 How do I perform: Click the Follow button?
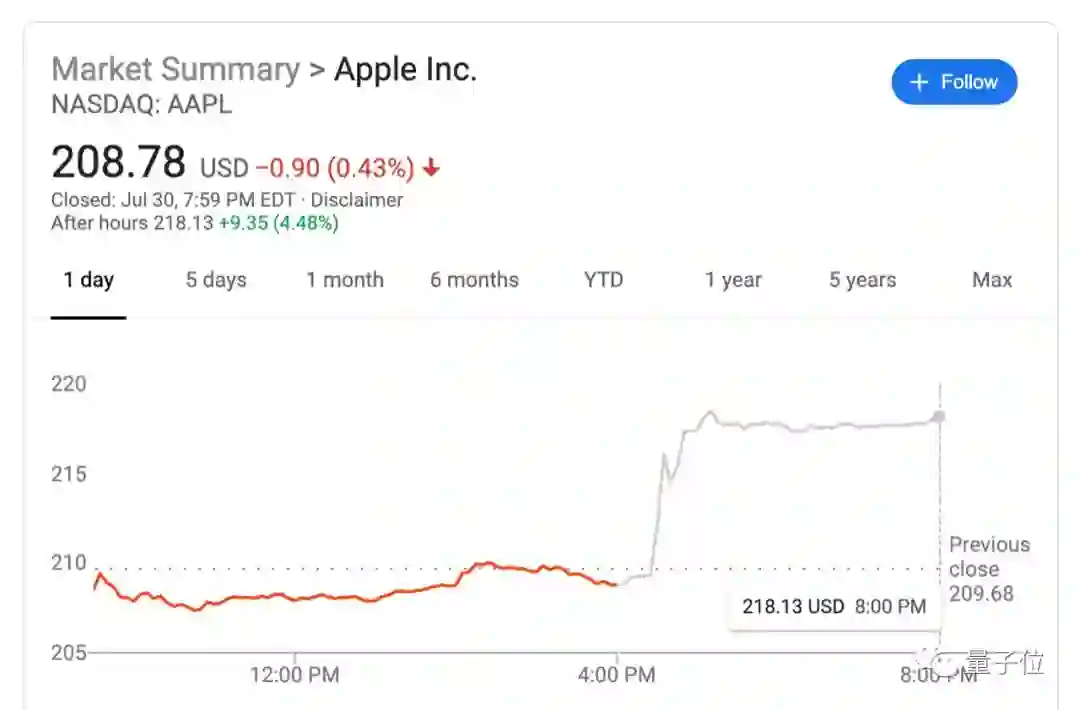954,82
